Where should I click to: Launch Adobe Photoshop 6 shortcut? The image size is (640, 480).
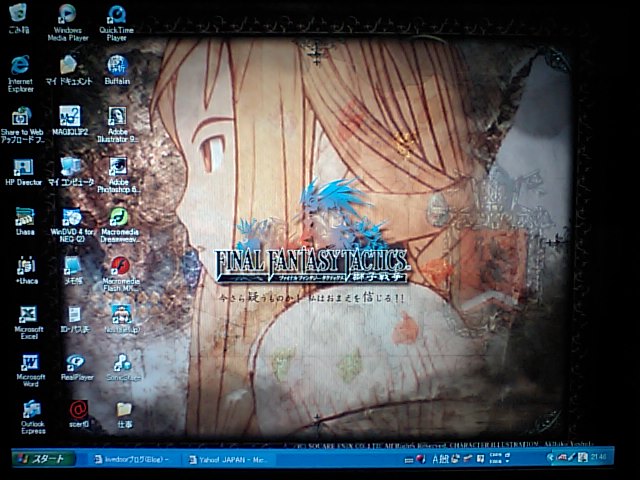[x=118, y=175]
